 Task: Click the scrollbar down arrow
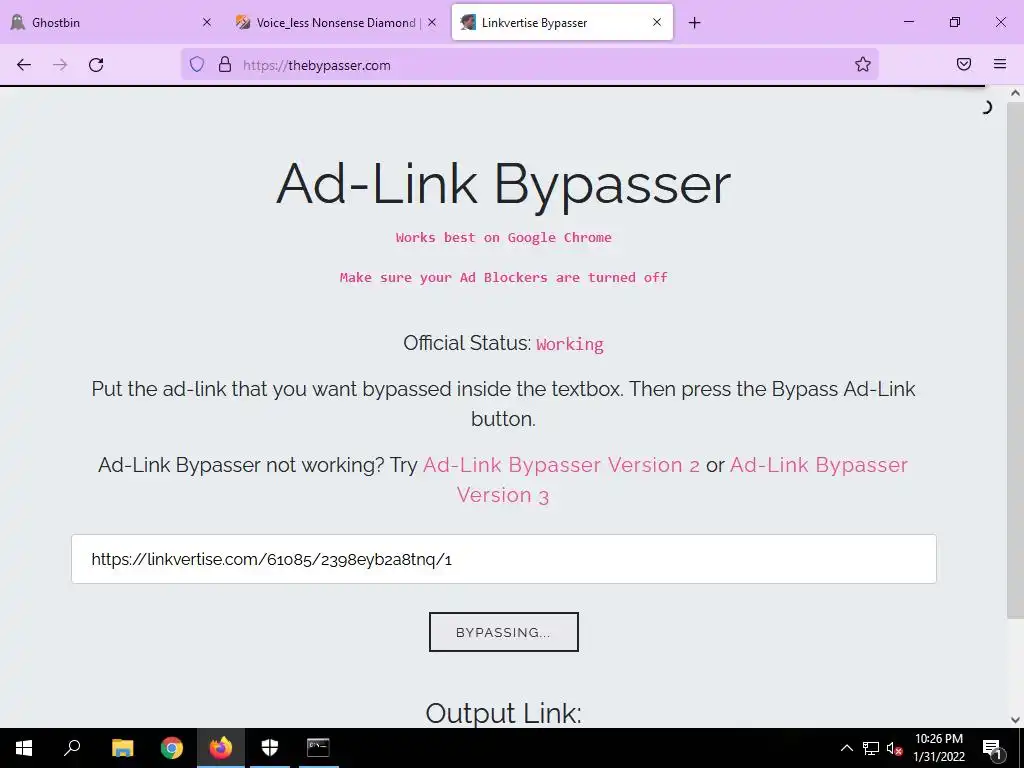point(1015,720)
